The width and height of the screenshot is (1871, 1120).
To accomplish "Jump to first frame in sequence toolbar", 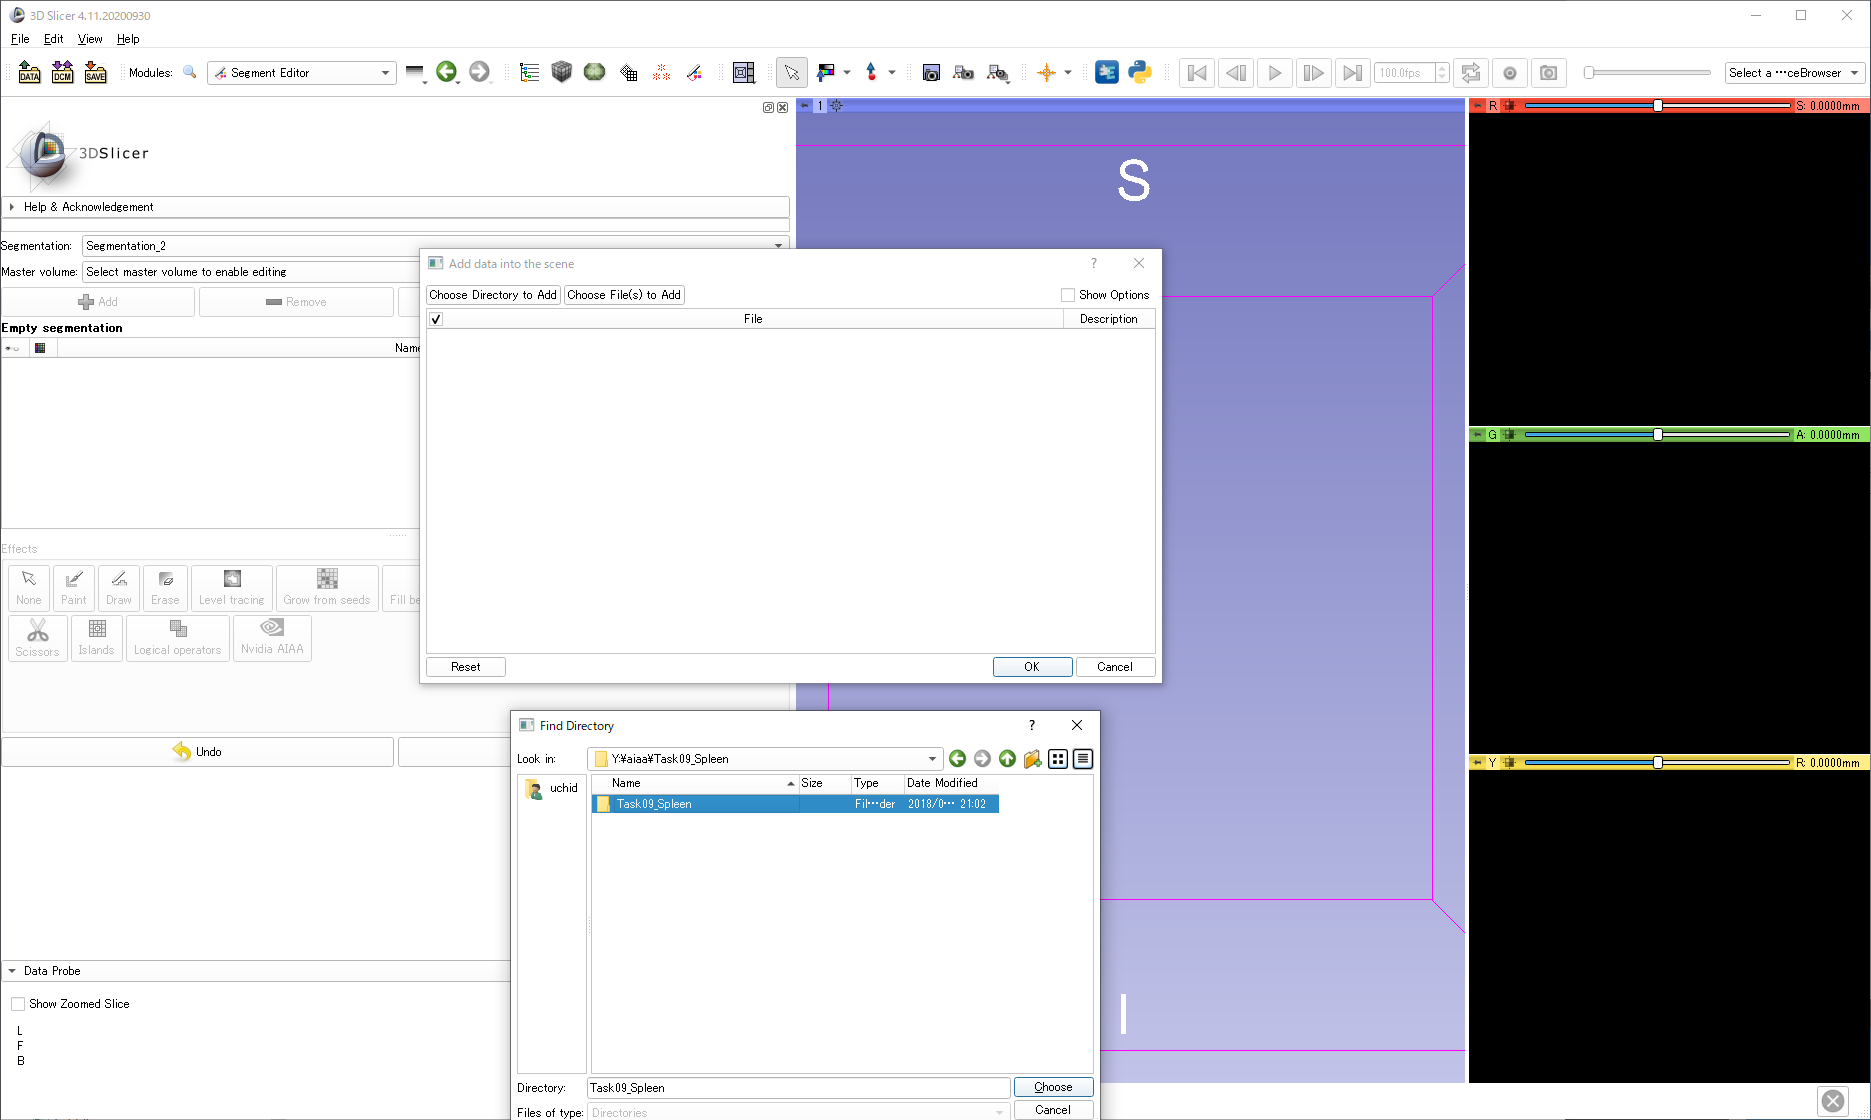I will coord(1196,72).
